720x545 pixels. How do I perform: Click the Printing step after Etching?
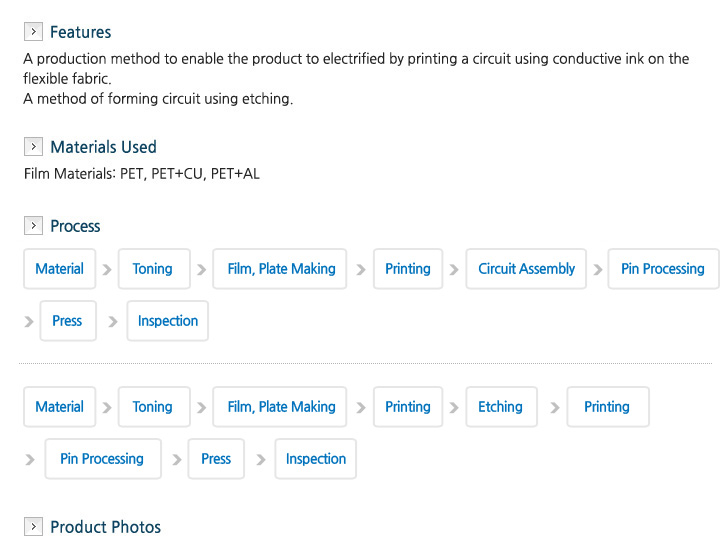(608, 407)
